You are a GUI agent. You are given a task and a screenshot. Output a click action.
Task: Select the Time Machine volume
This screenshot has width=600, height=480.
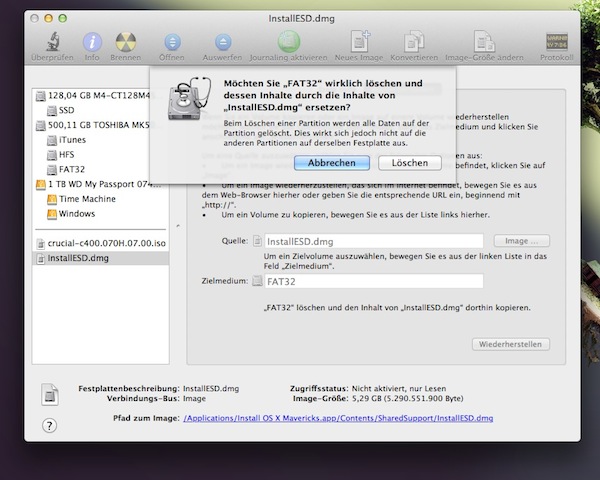(87, 199)
